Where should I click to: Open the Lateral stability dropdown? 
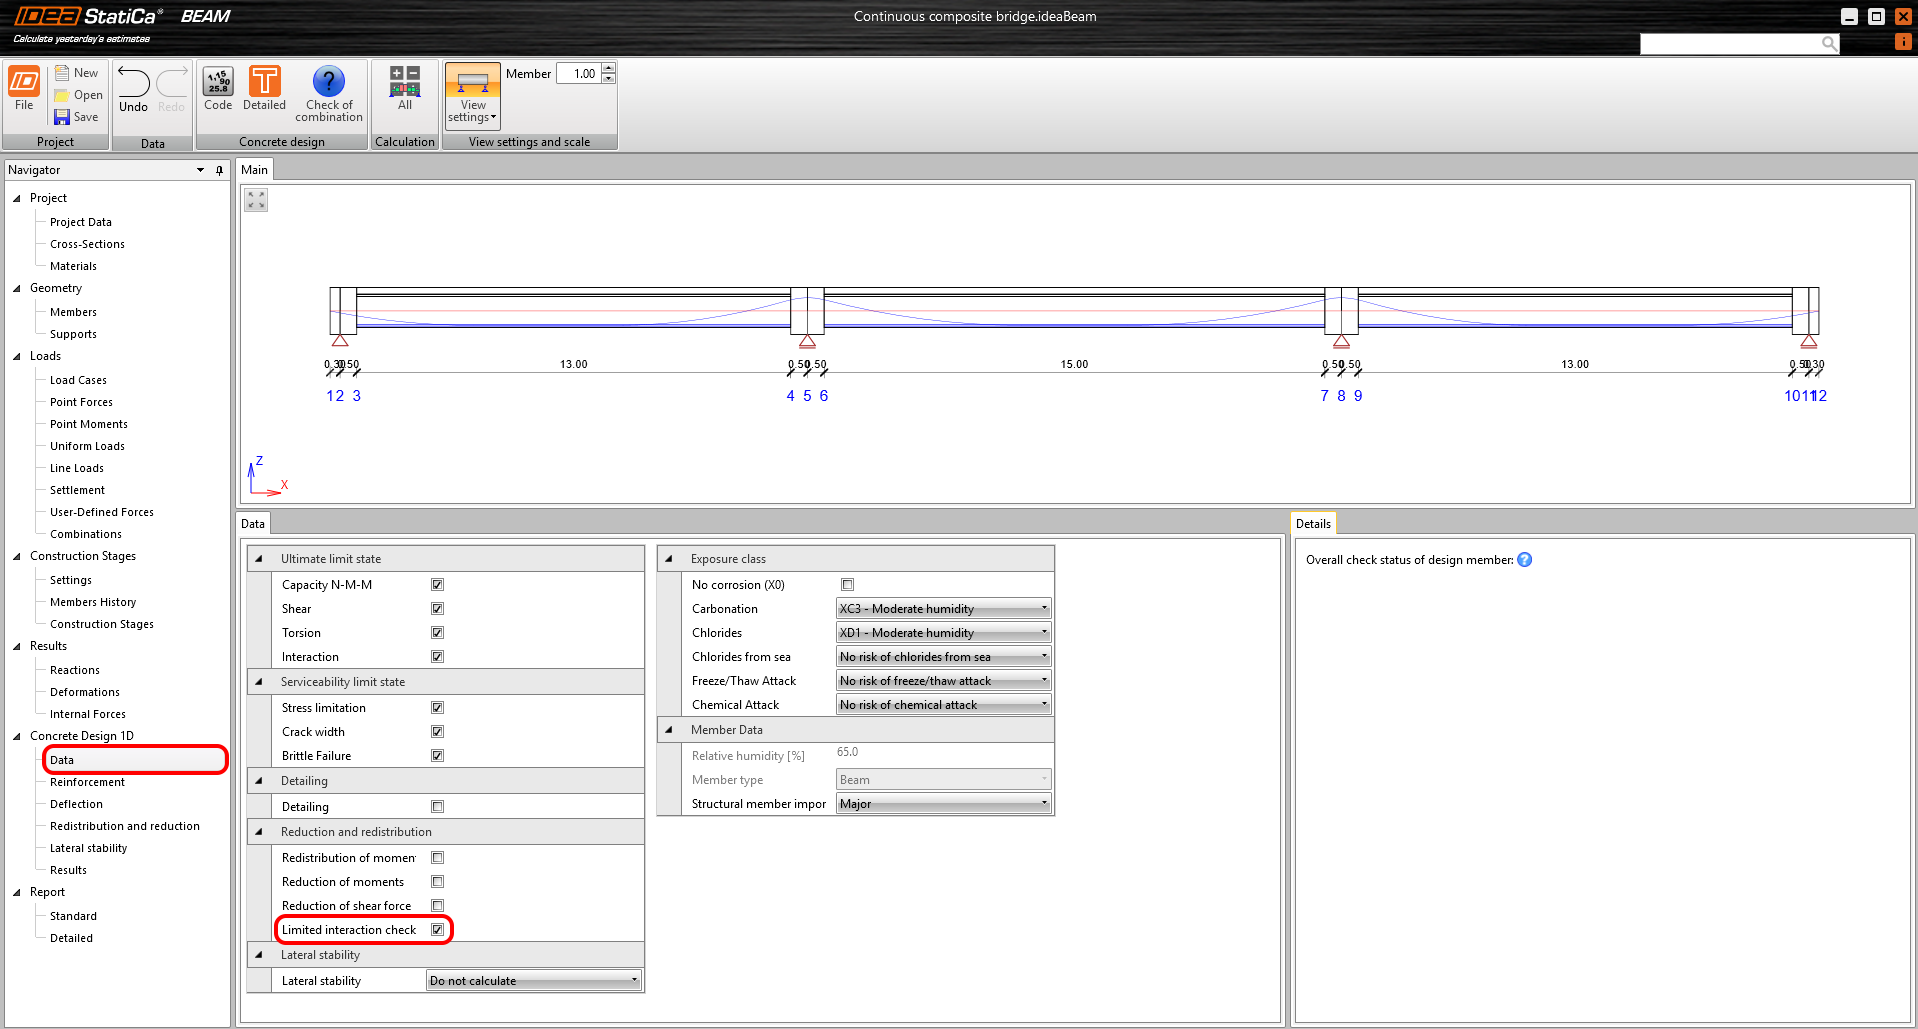click(x=534, y=981)
